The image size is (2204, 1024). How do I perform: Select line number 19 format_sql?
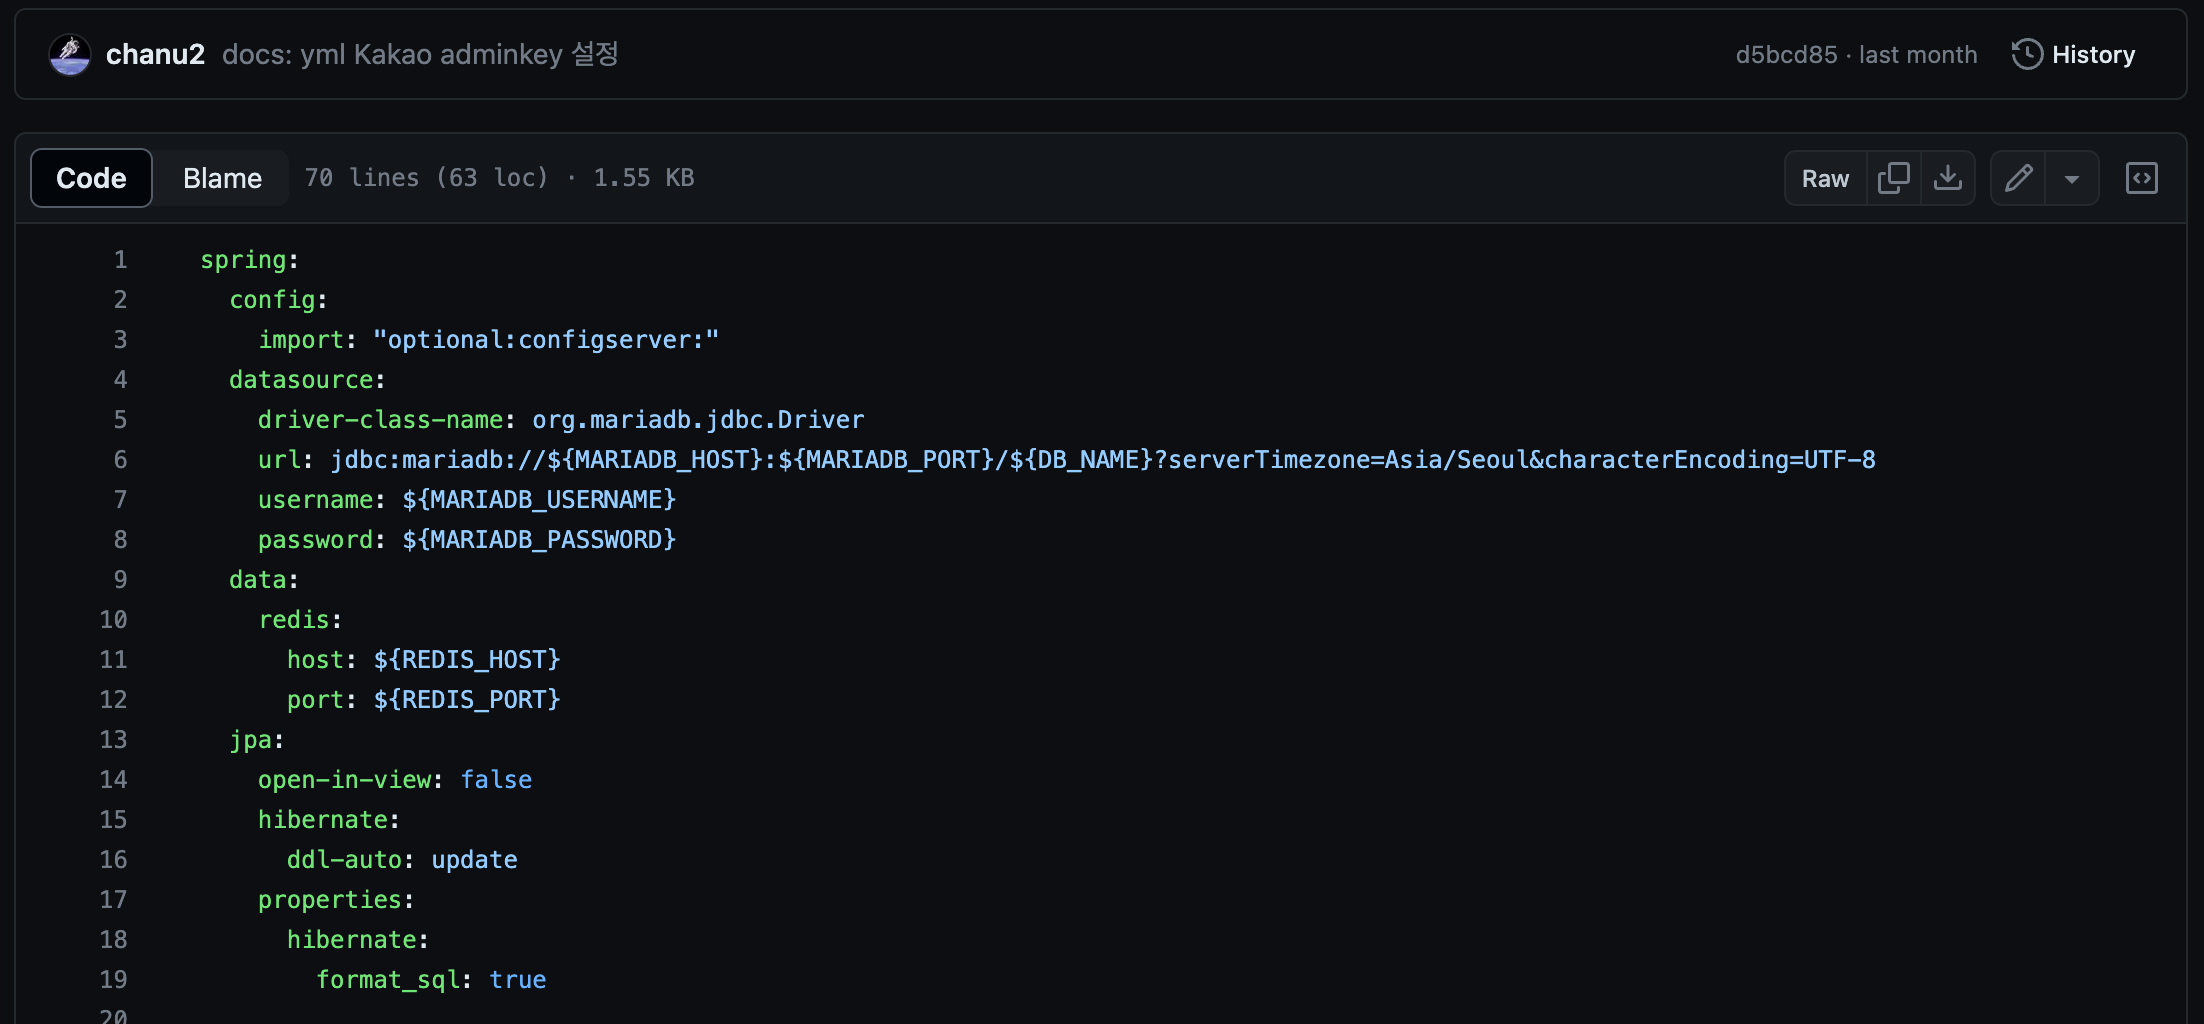[113, 980]
